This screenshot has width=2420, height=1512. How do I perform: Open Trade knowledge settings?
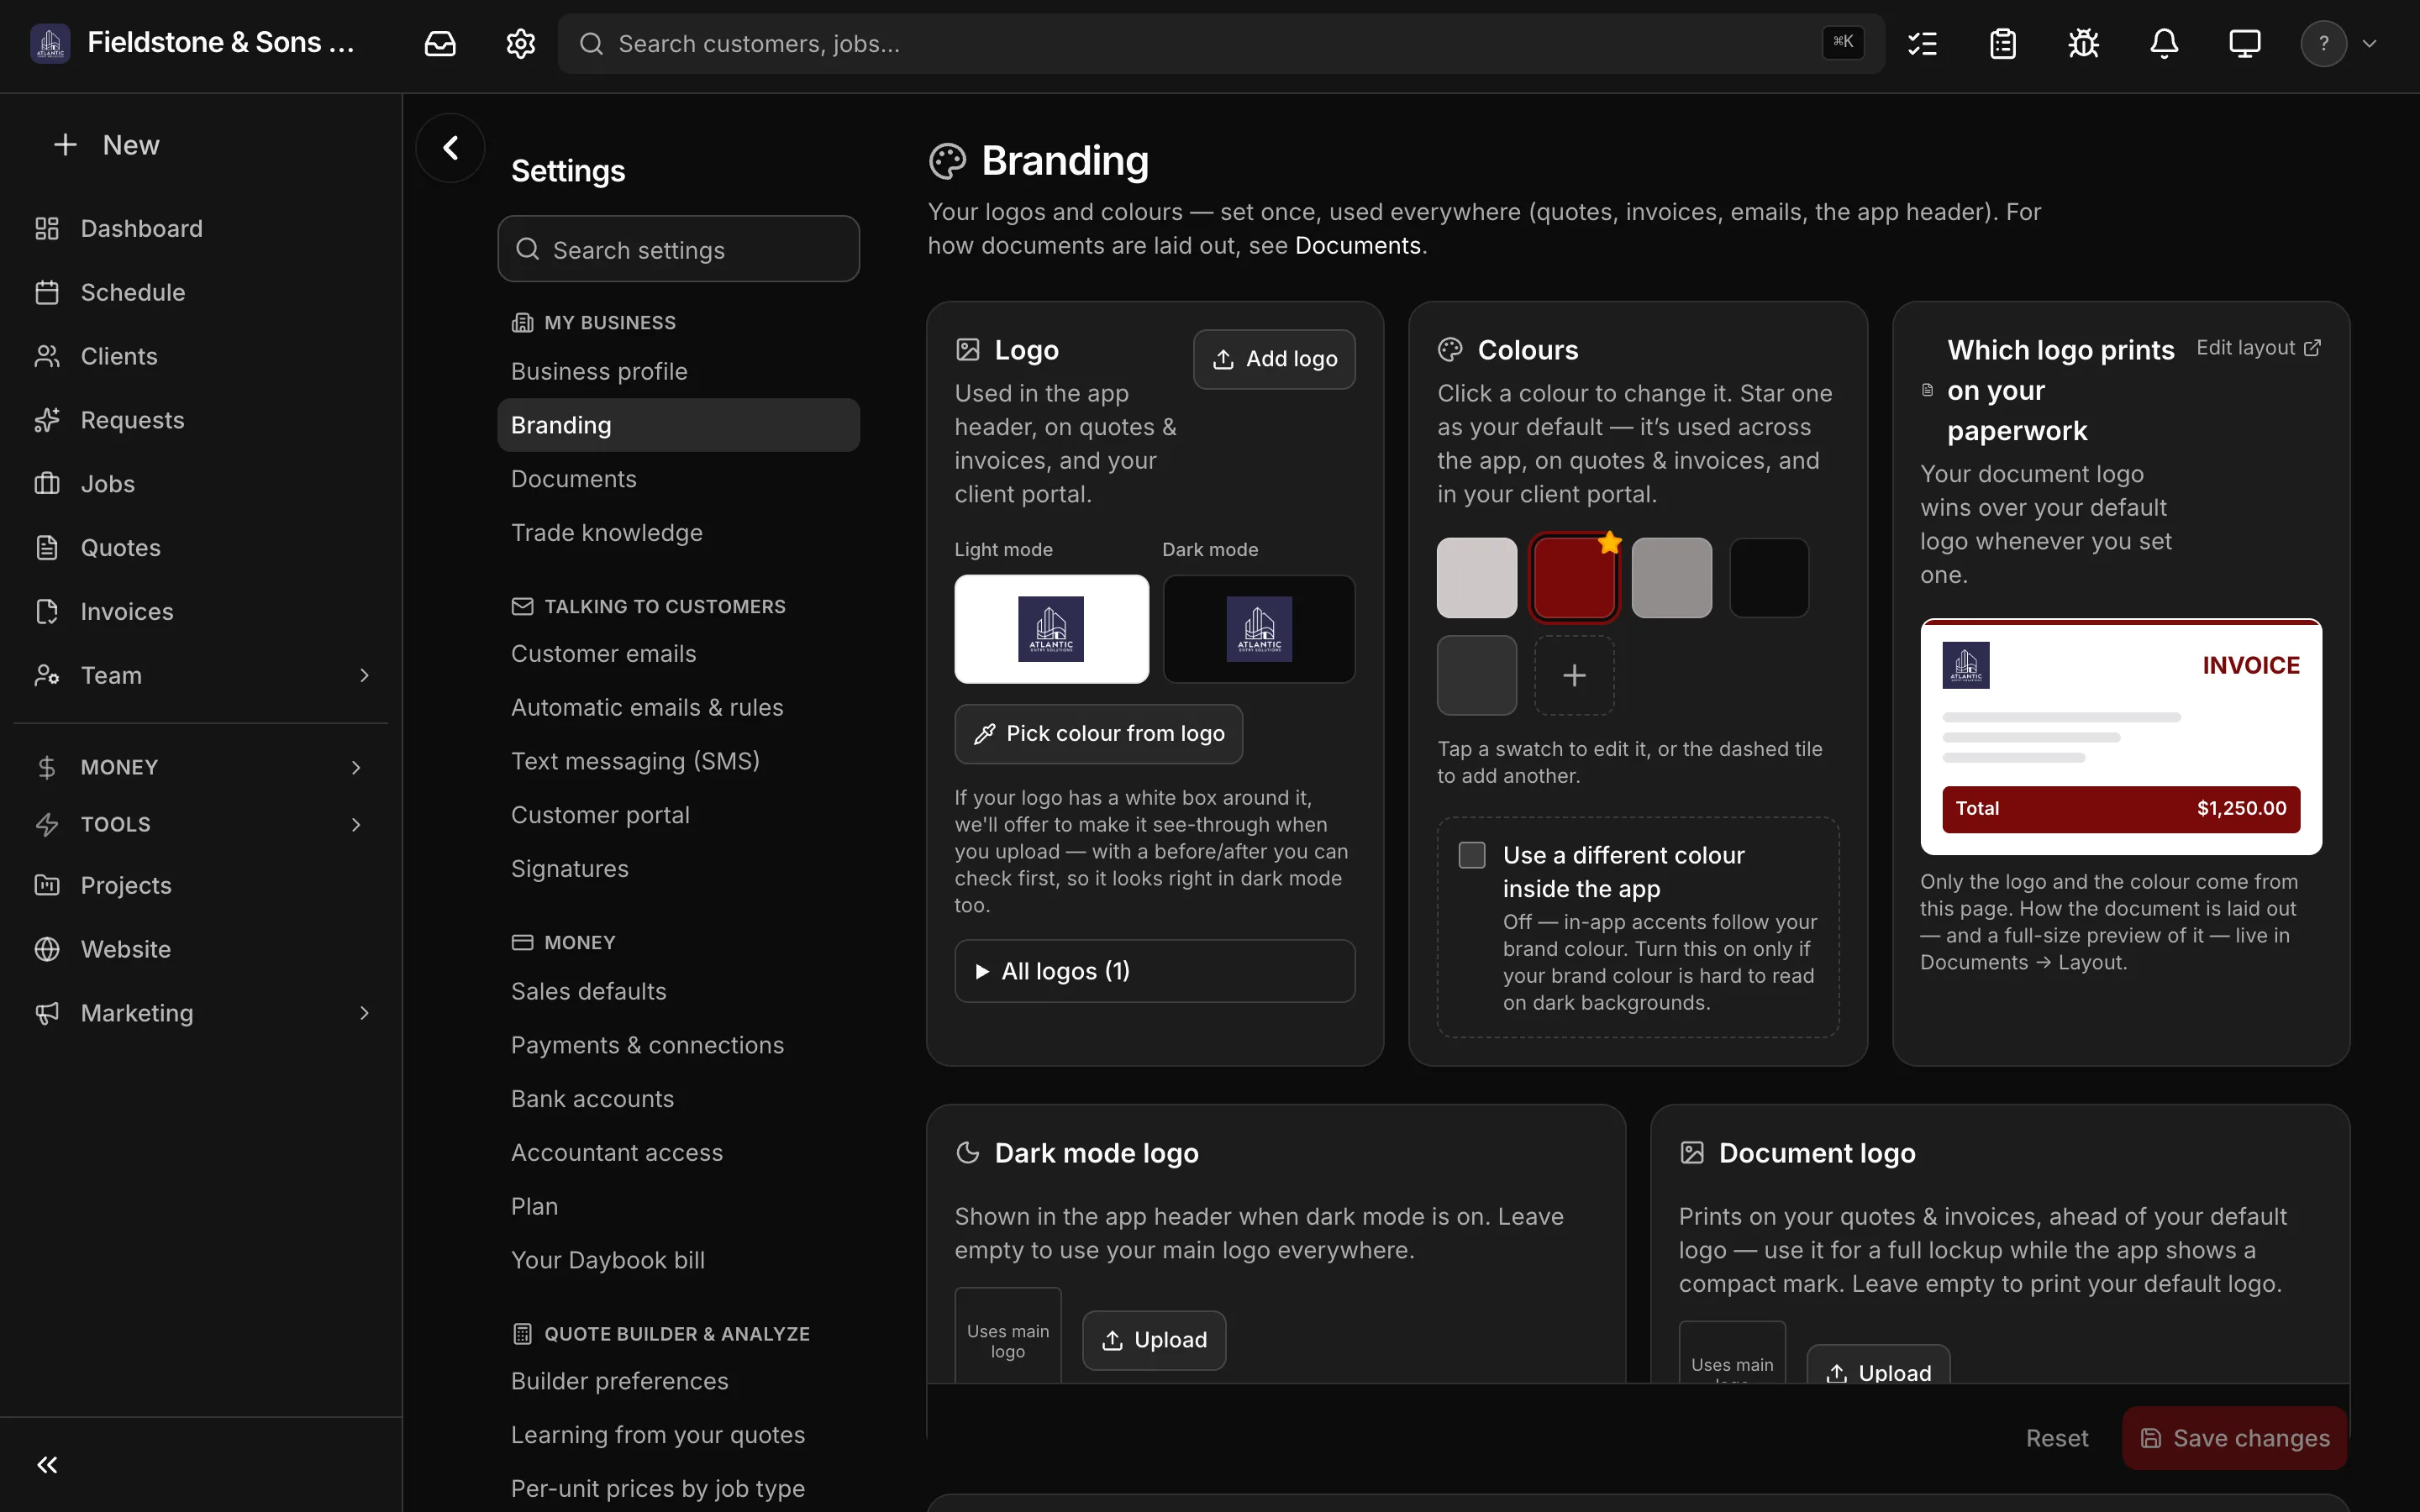point(678,533)
